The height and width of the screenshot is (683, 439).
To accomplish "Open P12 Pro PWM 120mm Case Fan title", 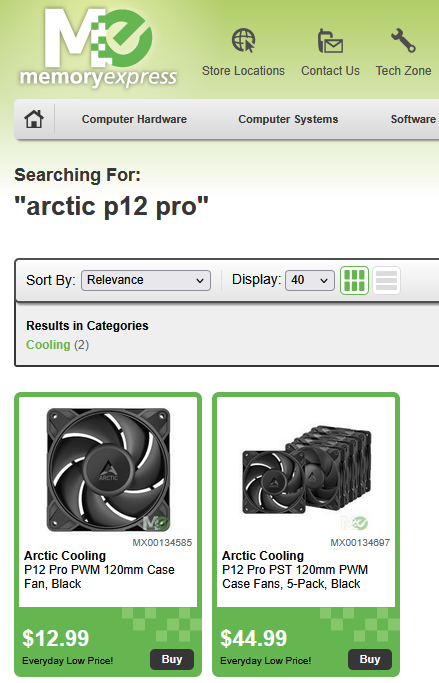I will point(99,576).
